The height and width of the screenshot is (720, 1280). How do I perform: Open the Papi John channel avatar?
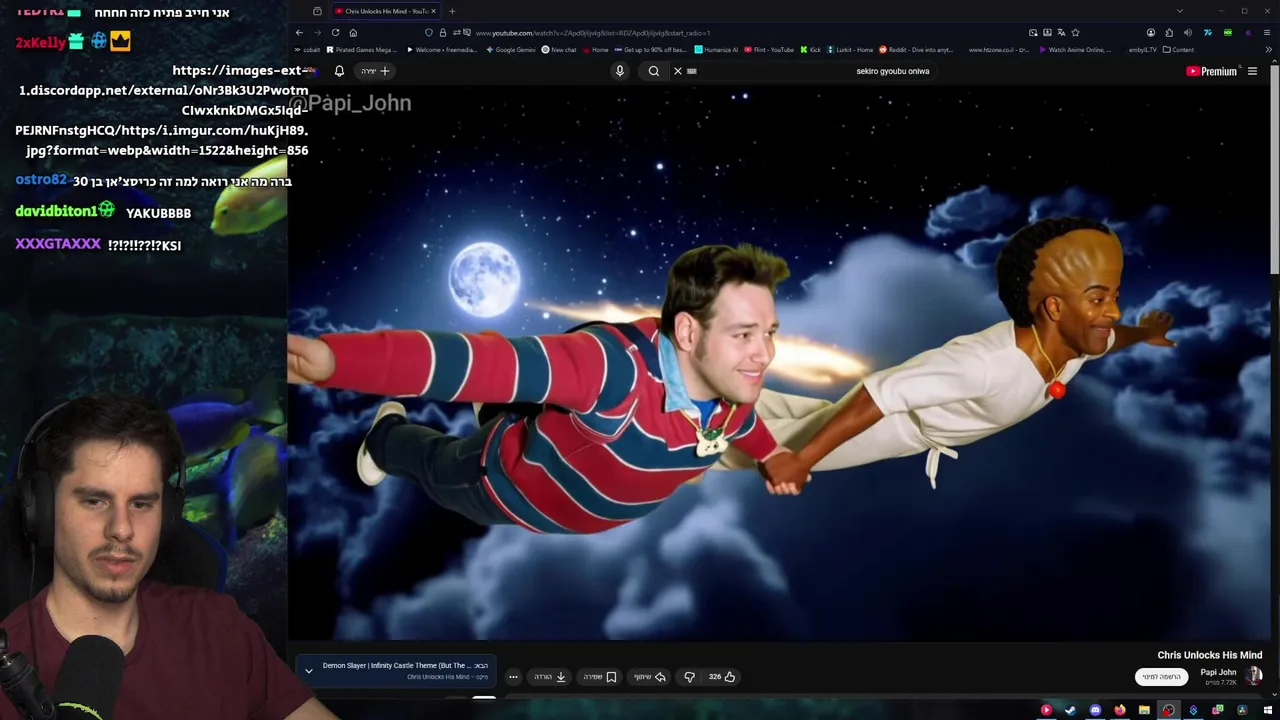pos(1254,677)
